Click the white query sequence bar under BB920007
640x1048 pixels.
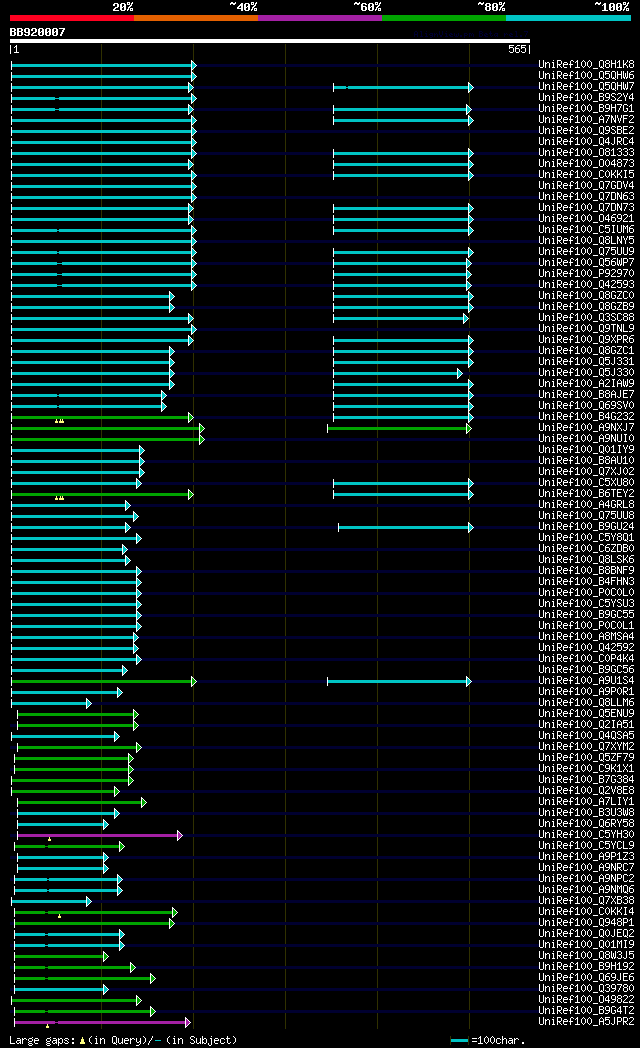270,41
